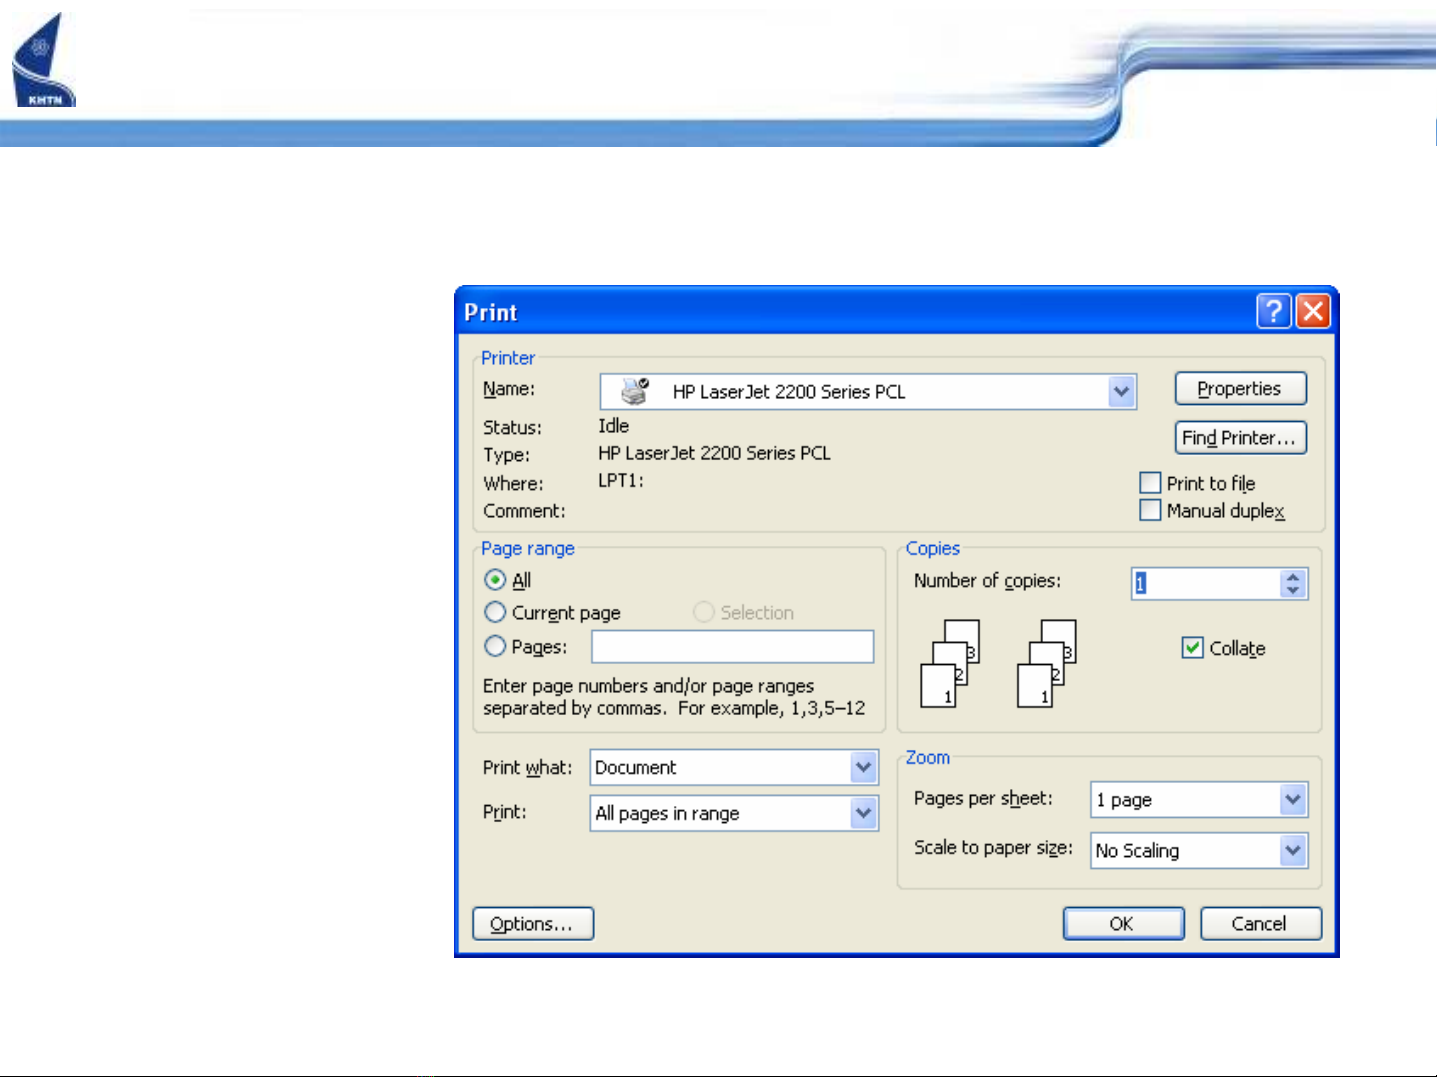The height and width of the screenshot is (1077, 1437).
Task: Expand Scale to paper size dropdown
Action: pos(1293,851)
